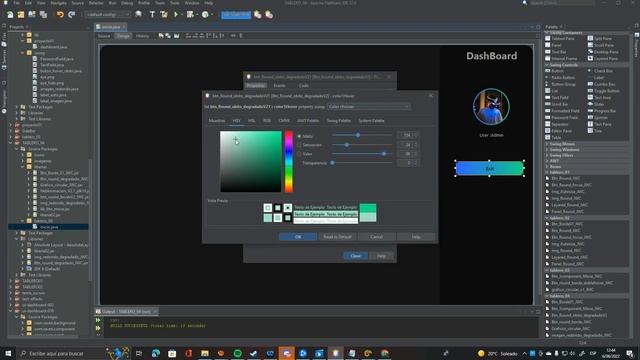Select the Button component in Swing Controls

click(554, 71)
